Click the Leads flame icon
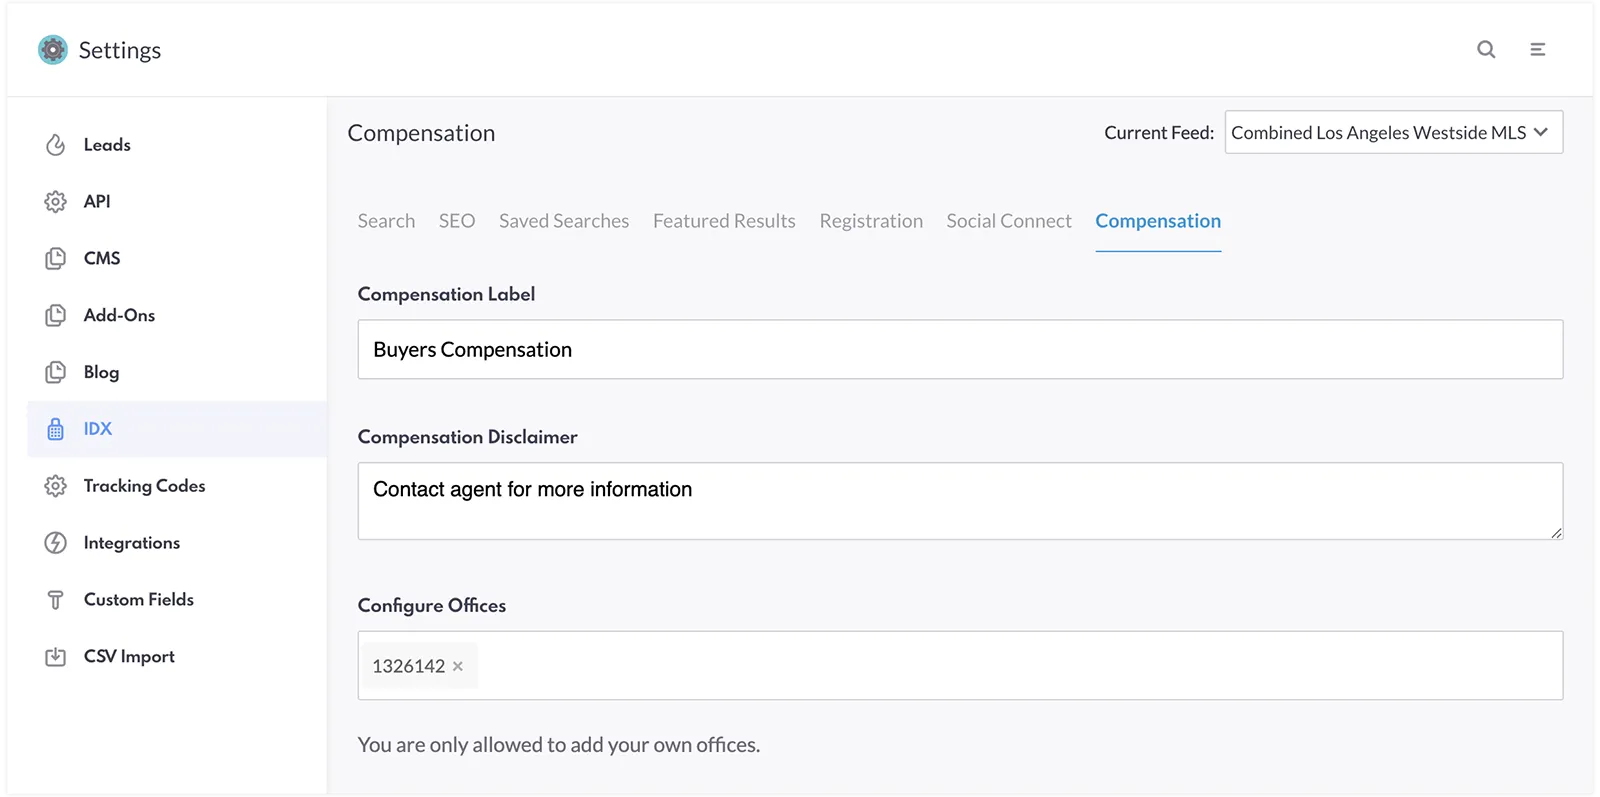Screen dimensions: 1600x797 pos(56,145)
